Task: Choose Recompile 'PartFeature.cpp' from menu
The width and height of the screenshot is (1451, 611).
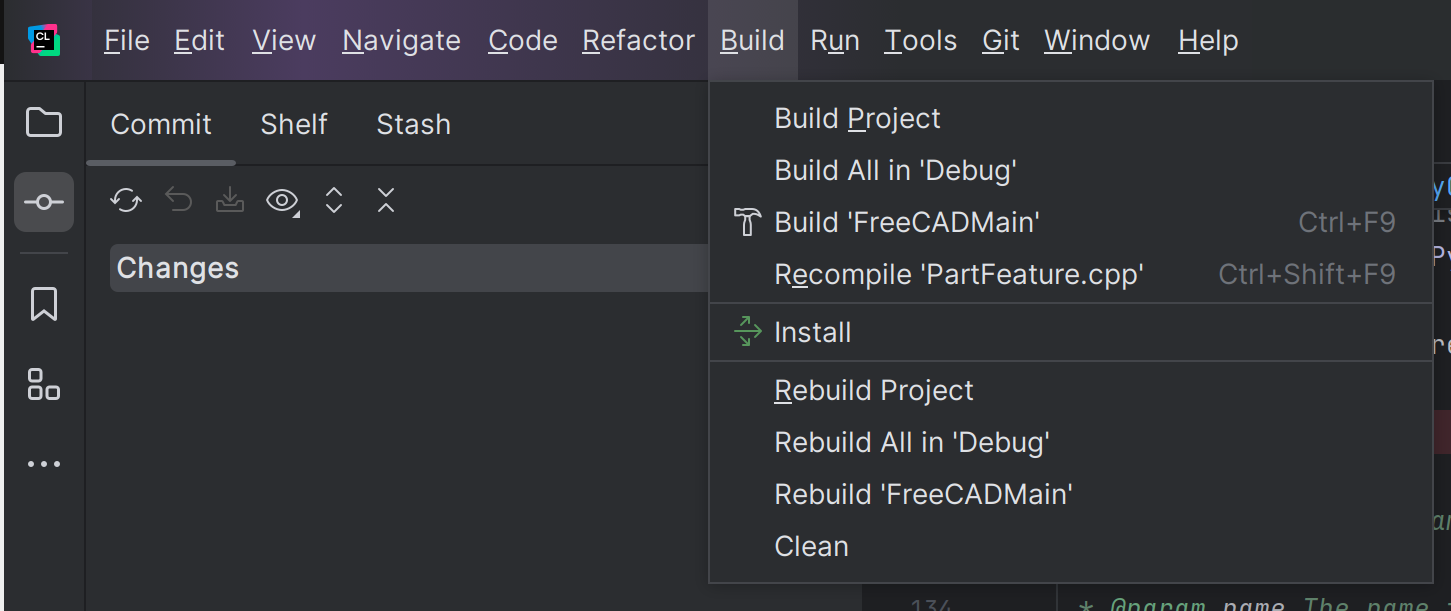Action: (x=959, y=274)
